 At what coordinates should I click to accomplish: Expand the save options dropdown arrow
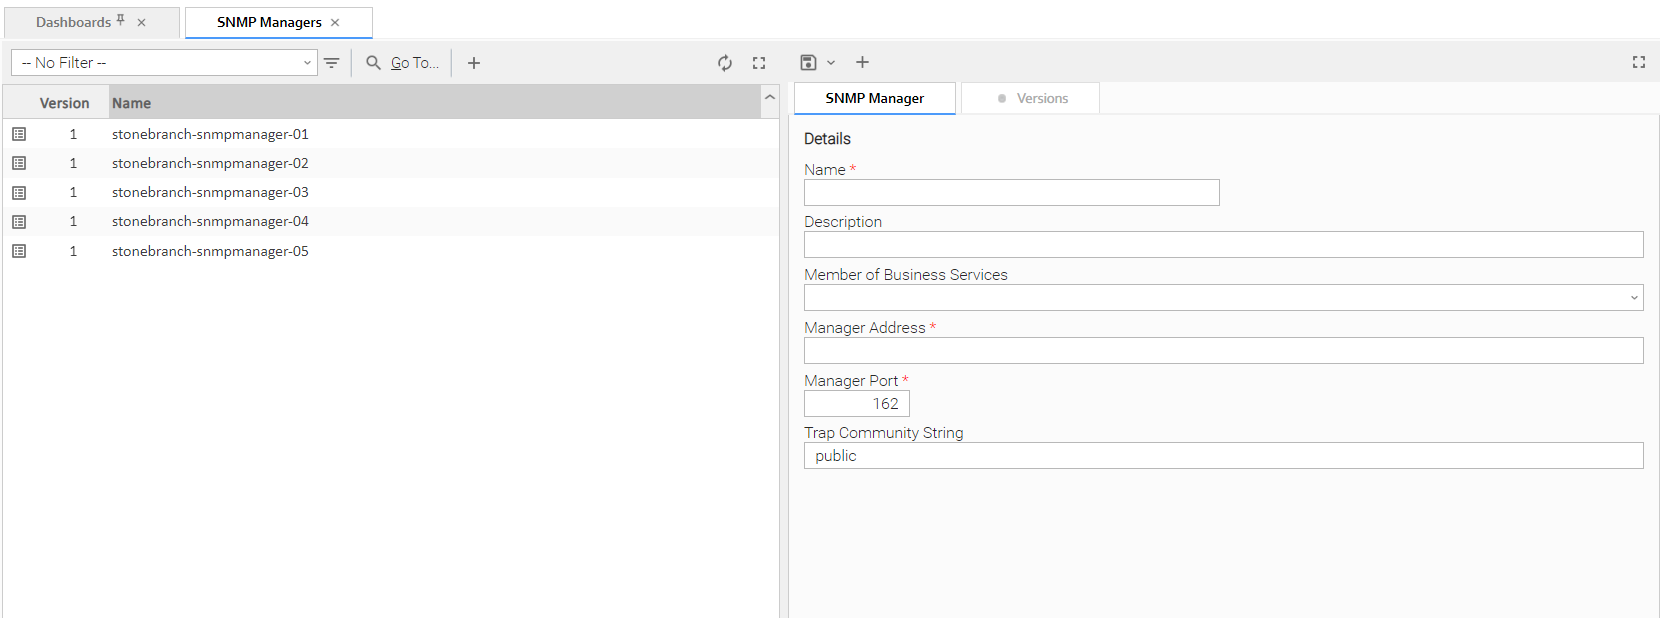point(831,63)
